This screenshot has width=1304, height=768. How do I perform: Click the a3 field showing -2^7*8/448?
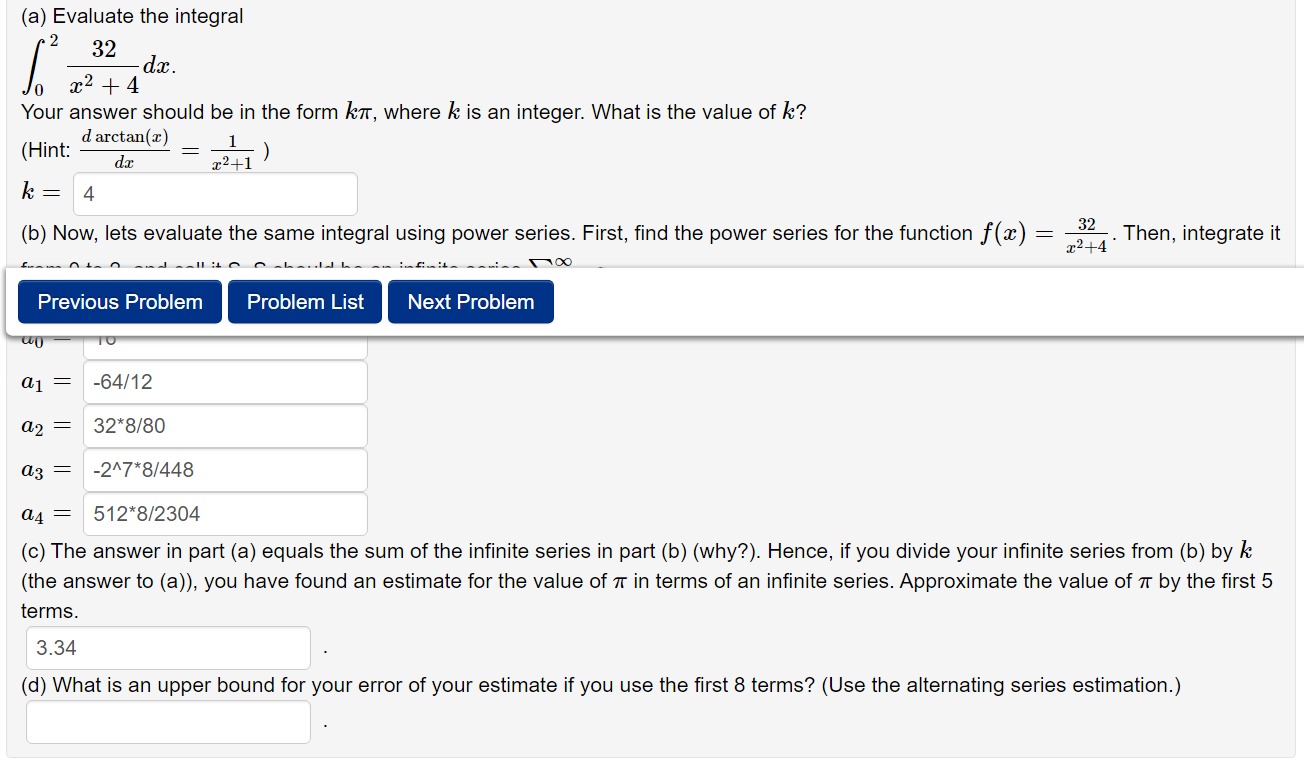click(x=225, y=469)
